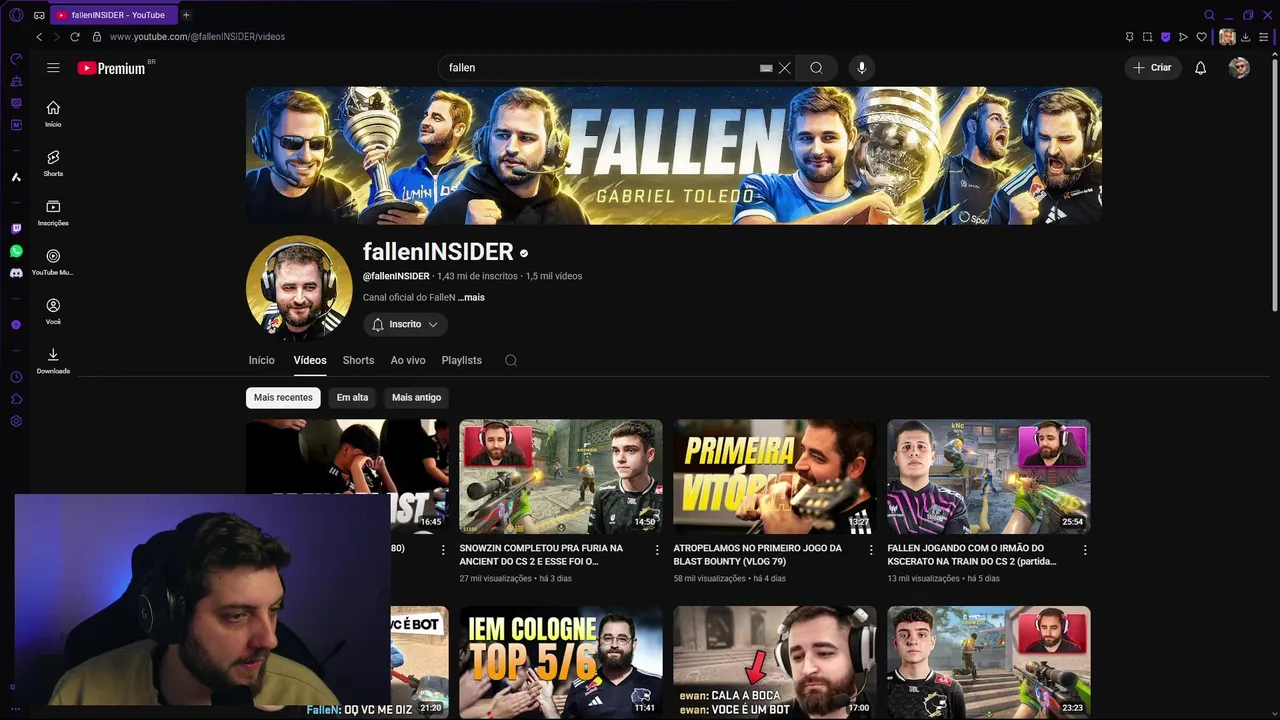Open the Easy setup sliders icon
Image resolution: width=1280 pixels, height=720 pixels.
1263,37
